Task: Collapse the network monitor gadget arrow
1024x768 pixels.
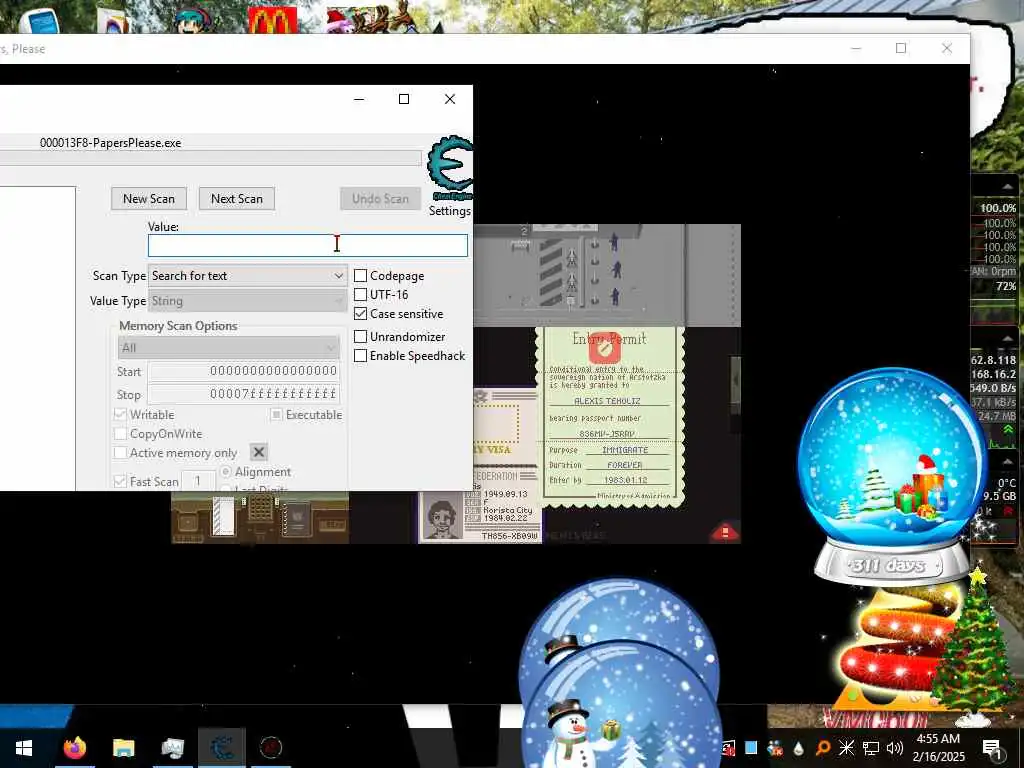Action: pyautogui.click(x=1008, y=338)
